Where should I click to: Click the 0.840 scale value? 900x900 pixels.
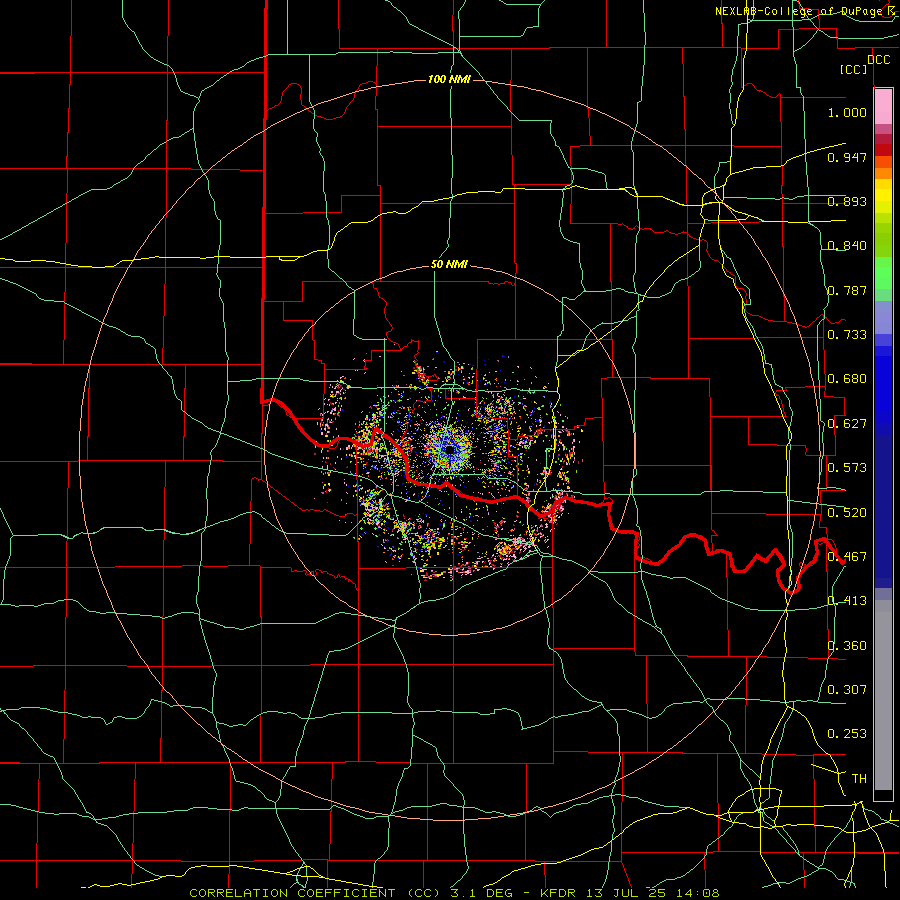click(x=847, y=246)
